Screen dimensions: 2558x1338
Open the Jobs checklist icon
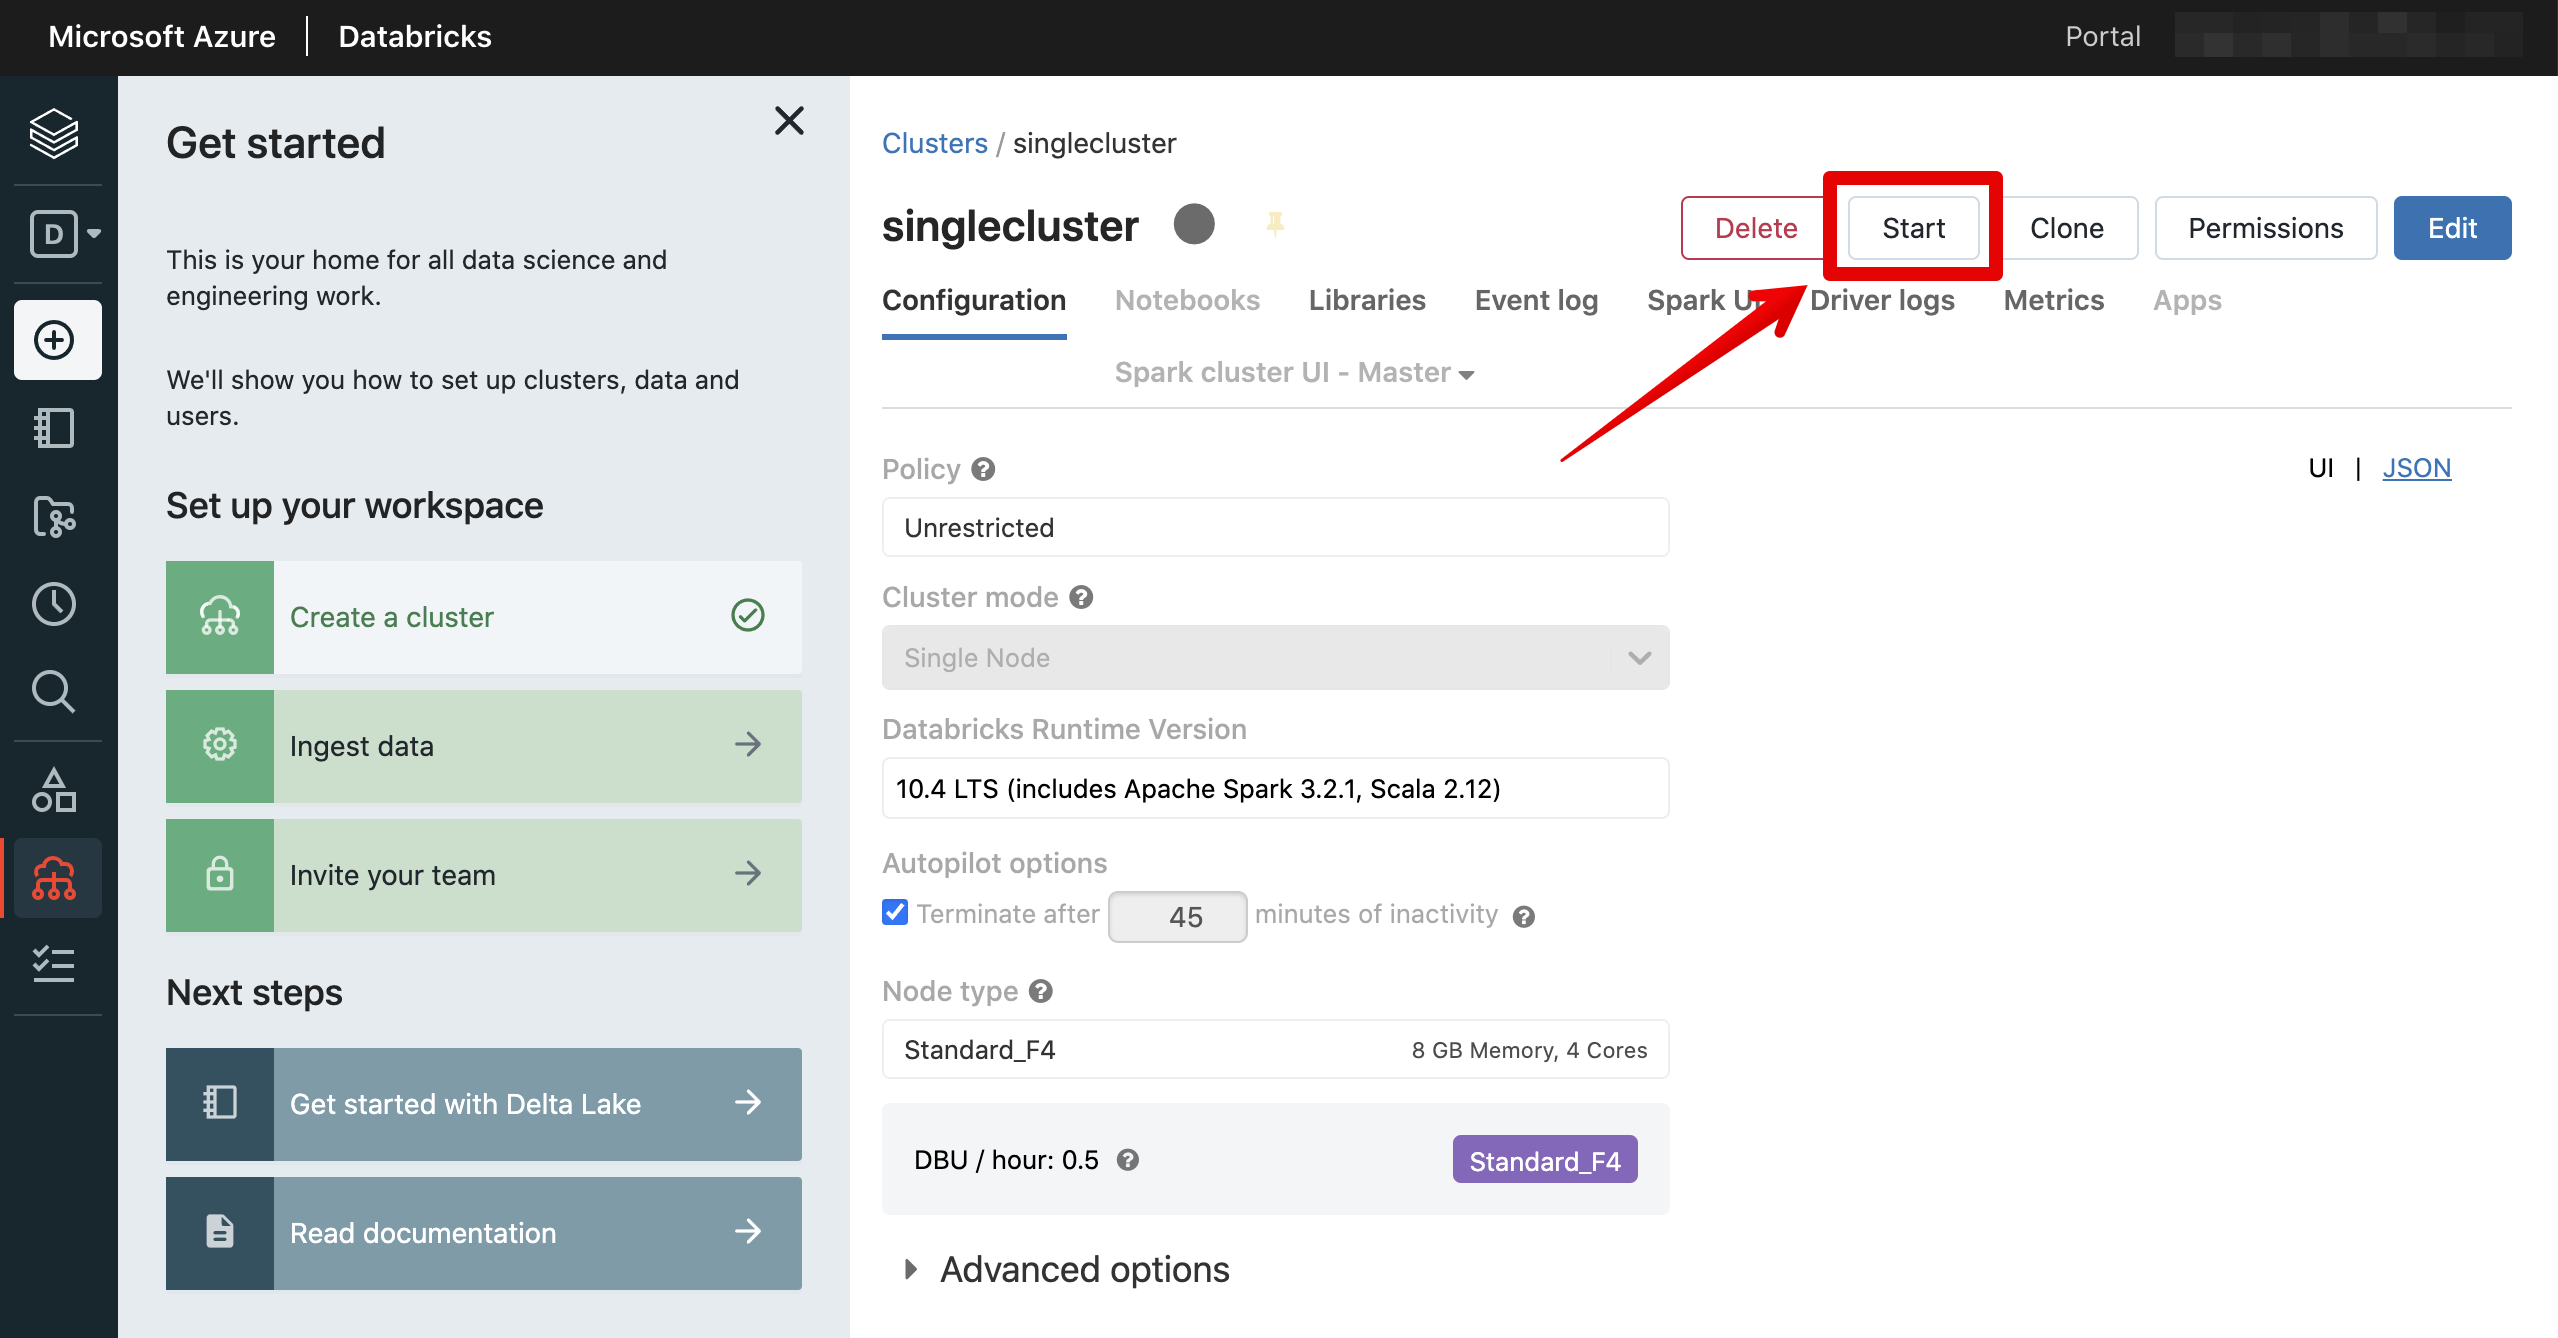tap(54, 964)
